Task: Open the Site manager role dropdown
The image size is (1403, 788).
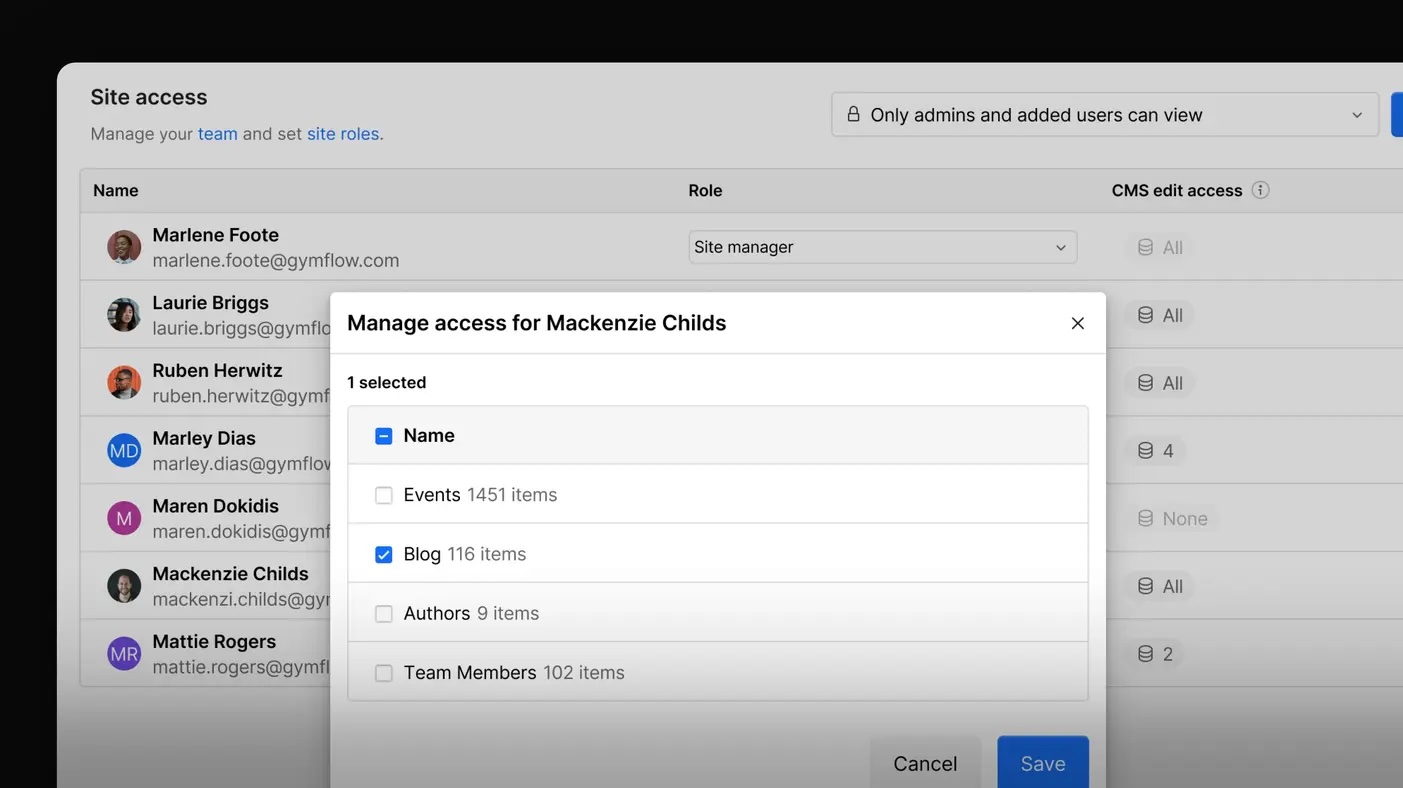Action: (x=882, y=247)
